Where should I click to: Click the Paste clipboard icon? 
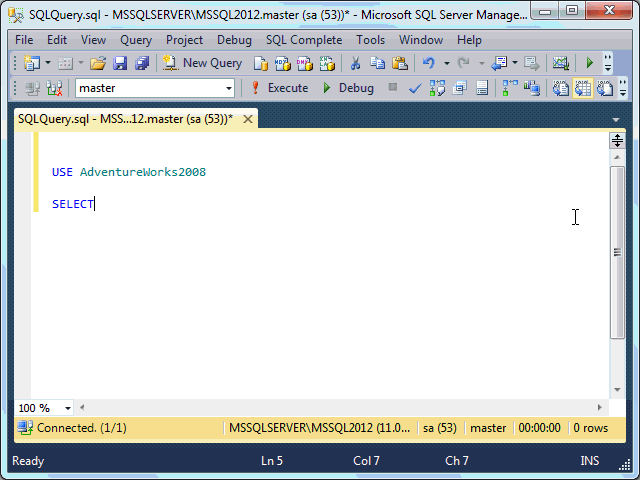400,63
